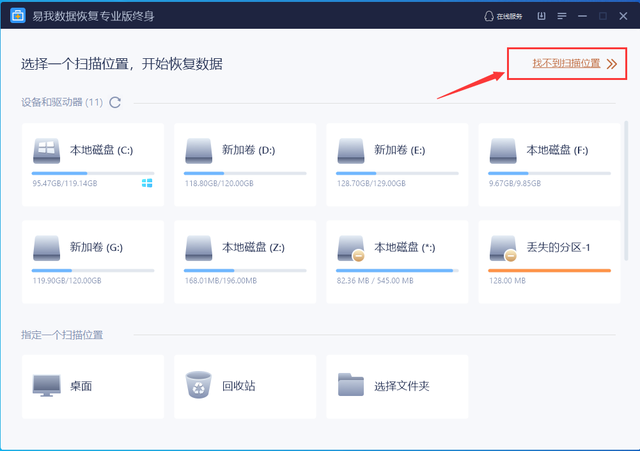
Task: Click the "新加卷 (E:)" label
Action: click(400, 150)
